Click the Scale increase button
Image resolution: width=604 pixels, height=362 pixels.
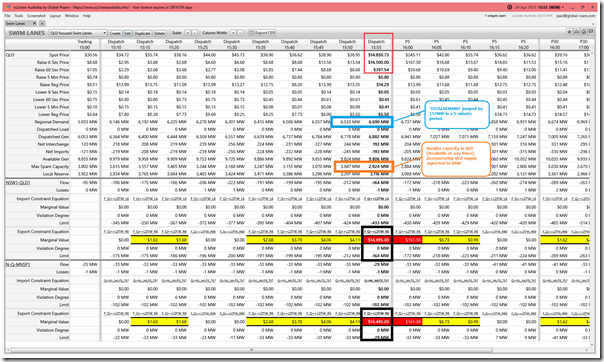pos(187,33)
